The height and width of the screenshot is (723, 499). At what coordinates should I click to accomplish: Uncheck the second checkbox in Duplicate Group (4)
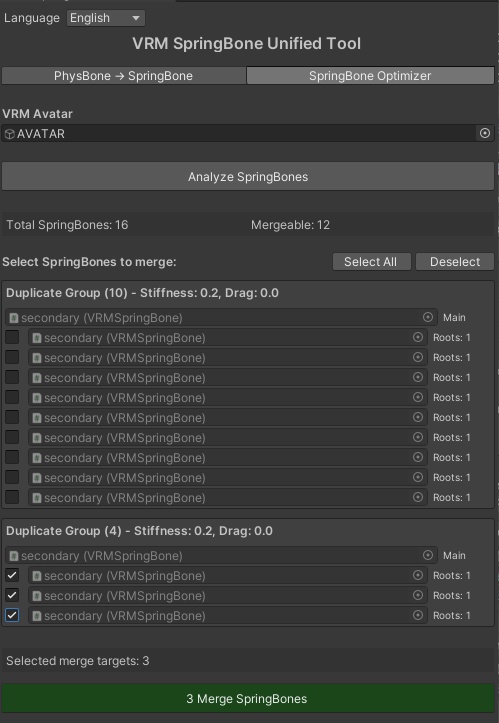coord(12,595)
